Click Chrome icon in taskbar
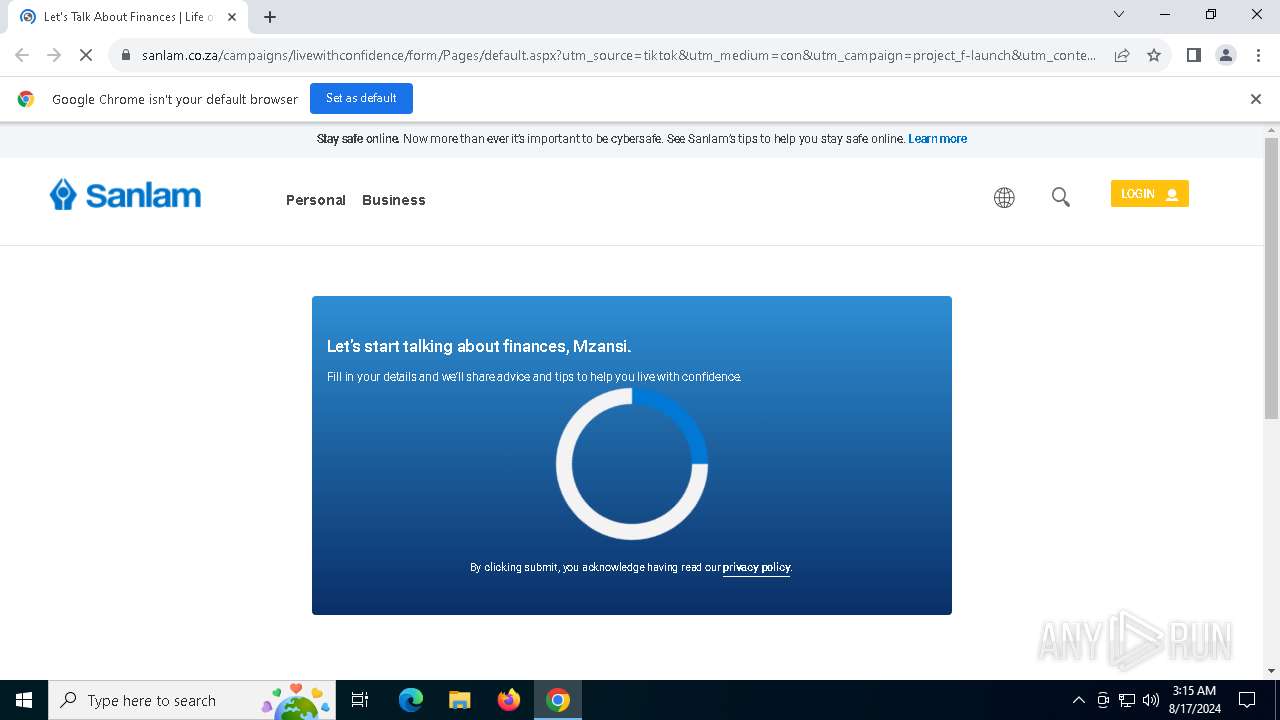1280x720 pixels. click(558, 700)
